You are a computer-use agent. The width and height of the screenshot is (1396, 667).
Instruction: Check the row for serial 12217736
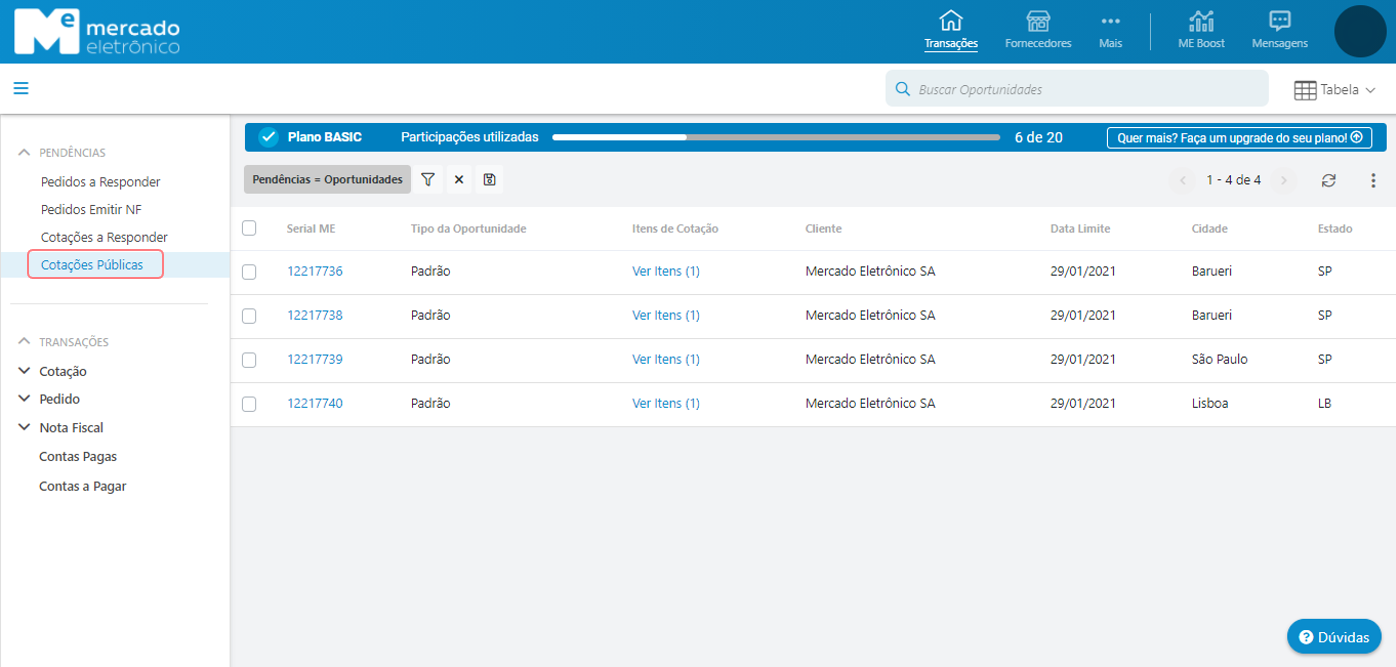(249, 272)
